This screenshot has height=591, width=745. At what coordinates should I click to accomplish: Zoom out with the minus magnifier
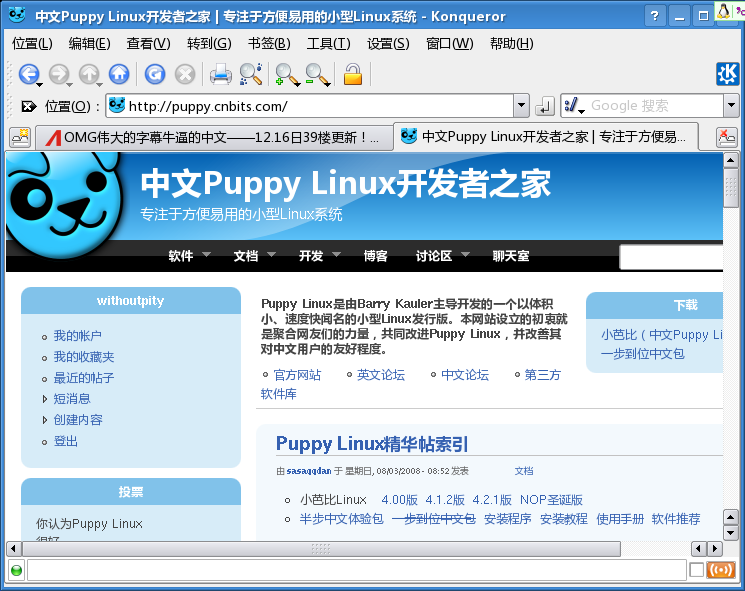[x=317, y=75]
